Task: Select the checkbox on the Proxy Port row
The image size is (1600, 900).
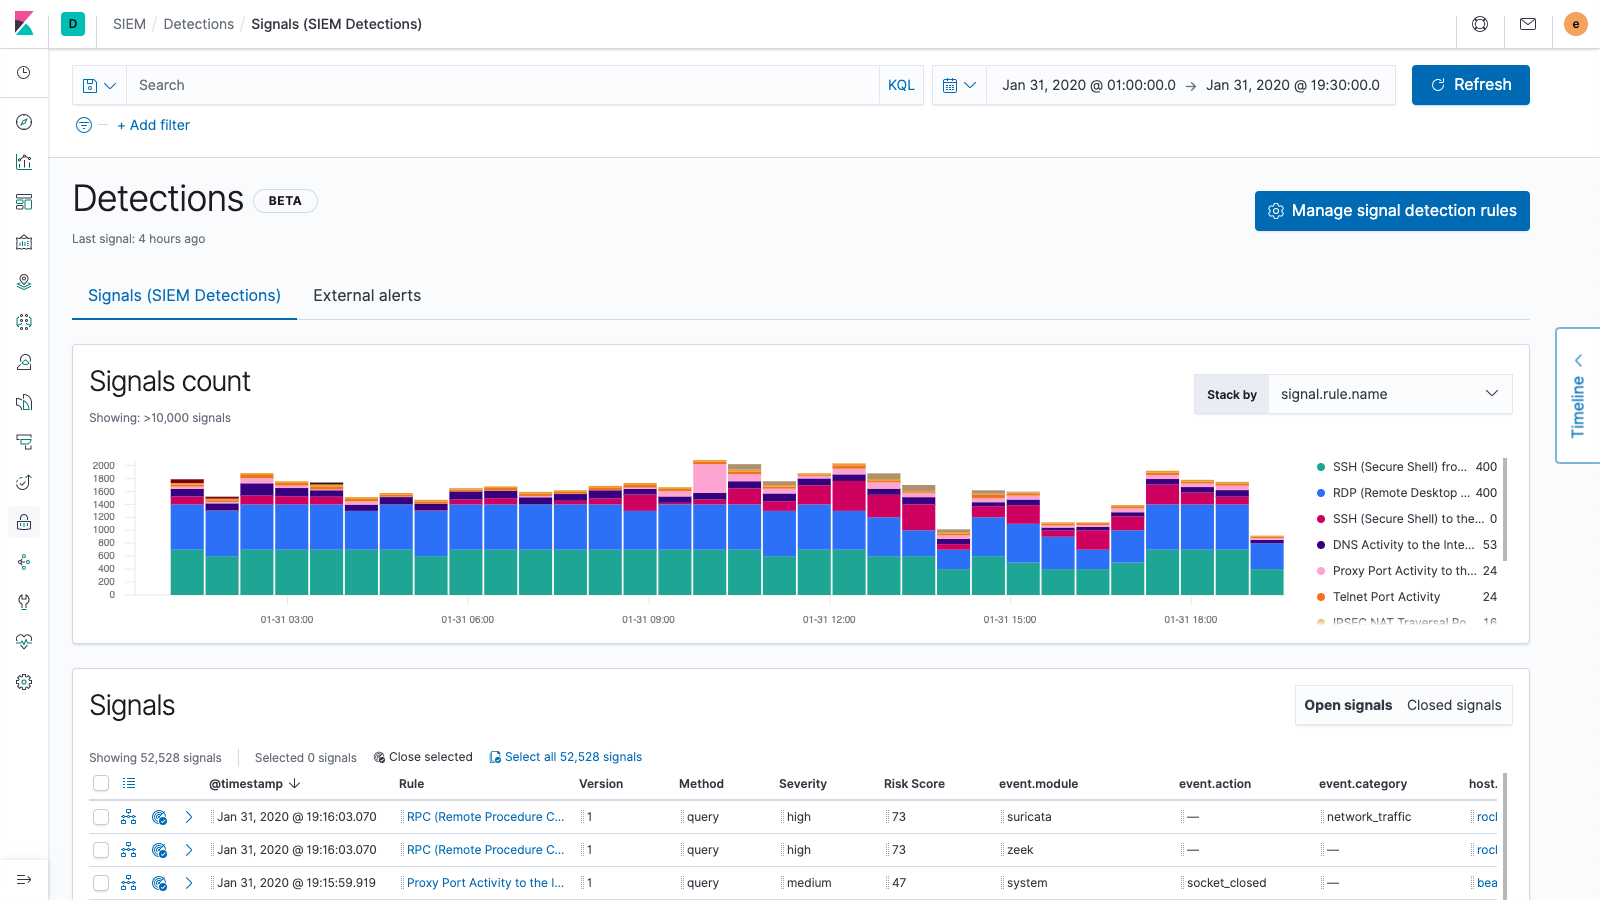Action: (101, 883)
